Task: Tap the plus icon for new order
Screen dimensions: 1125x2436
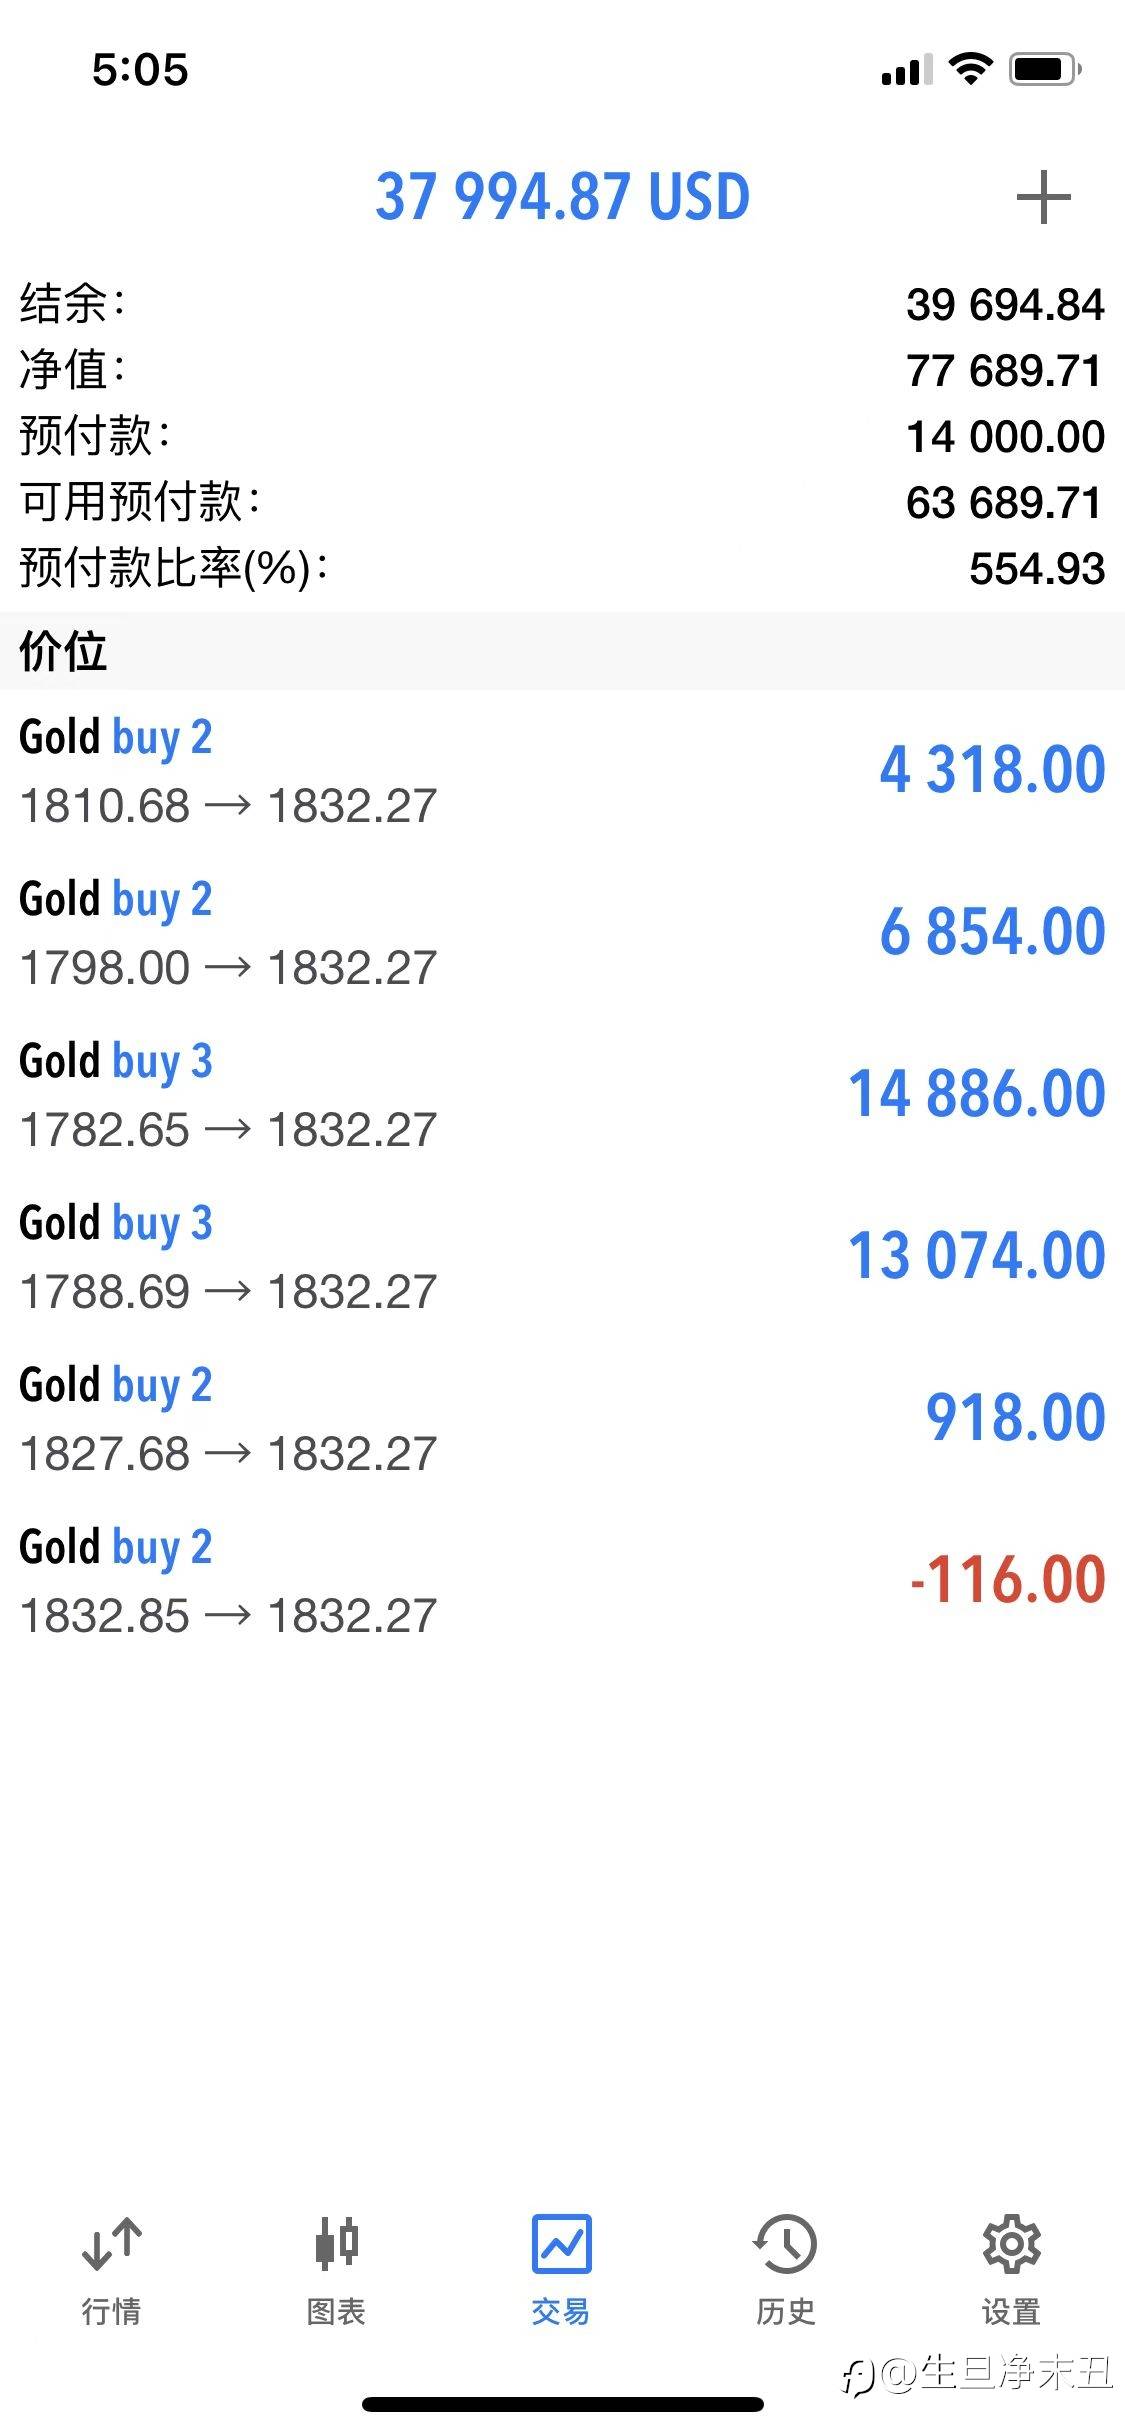Action: click(1043, 197)
